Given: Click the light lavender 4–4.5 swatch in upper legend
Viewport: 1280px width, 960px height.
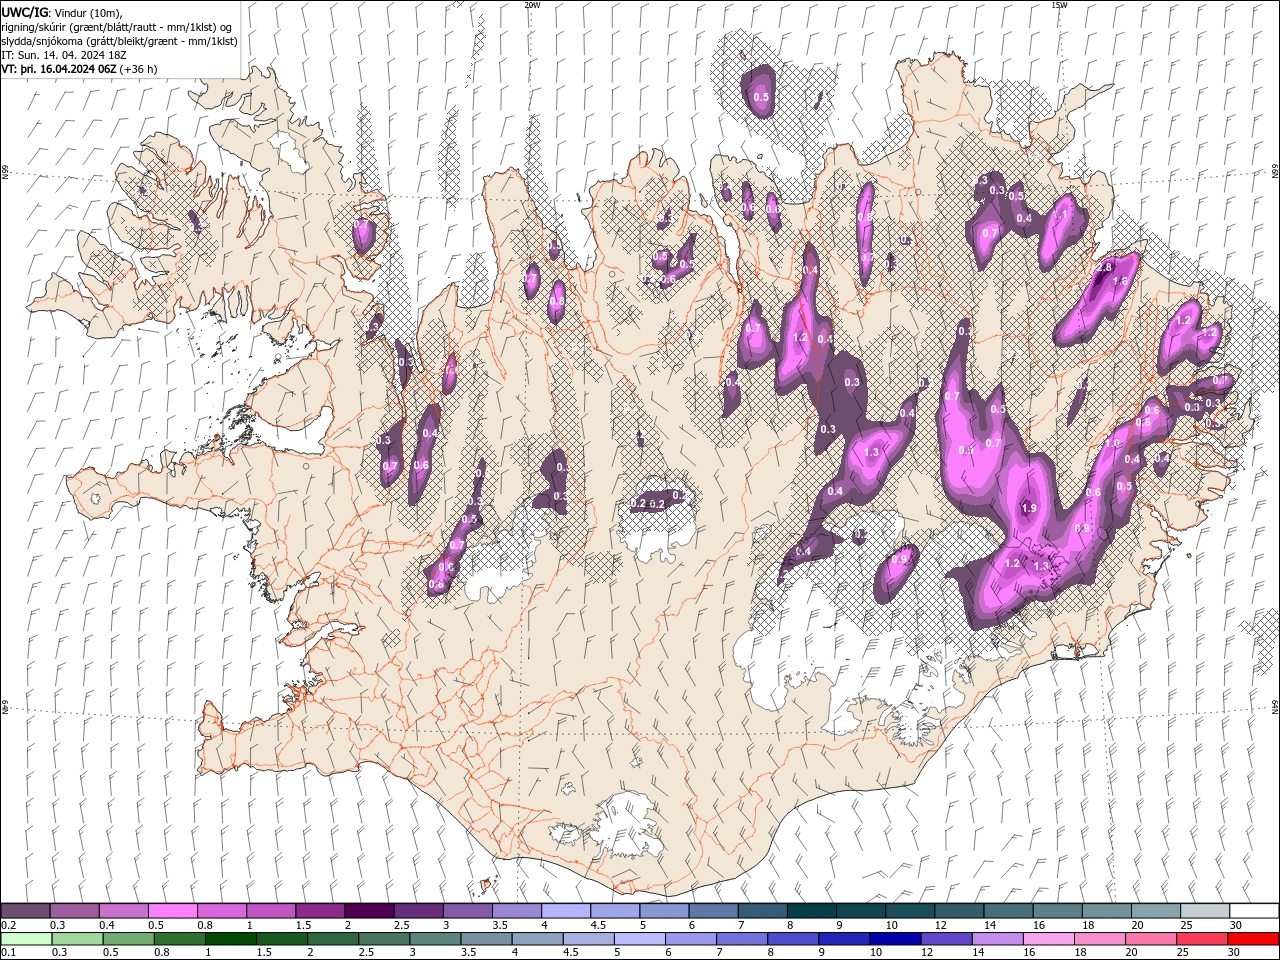Looking at the screenshot, I should pyautogui.click(x=565, y=911).
